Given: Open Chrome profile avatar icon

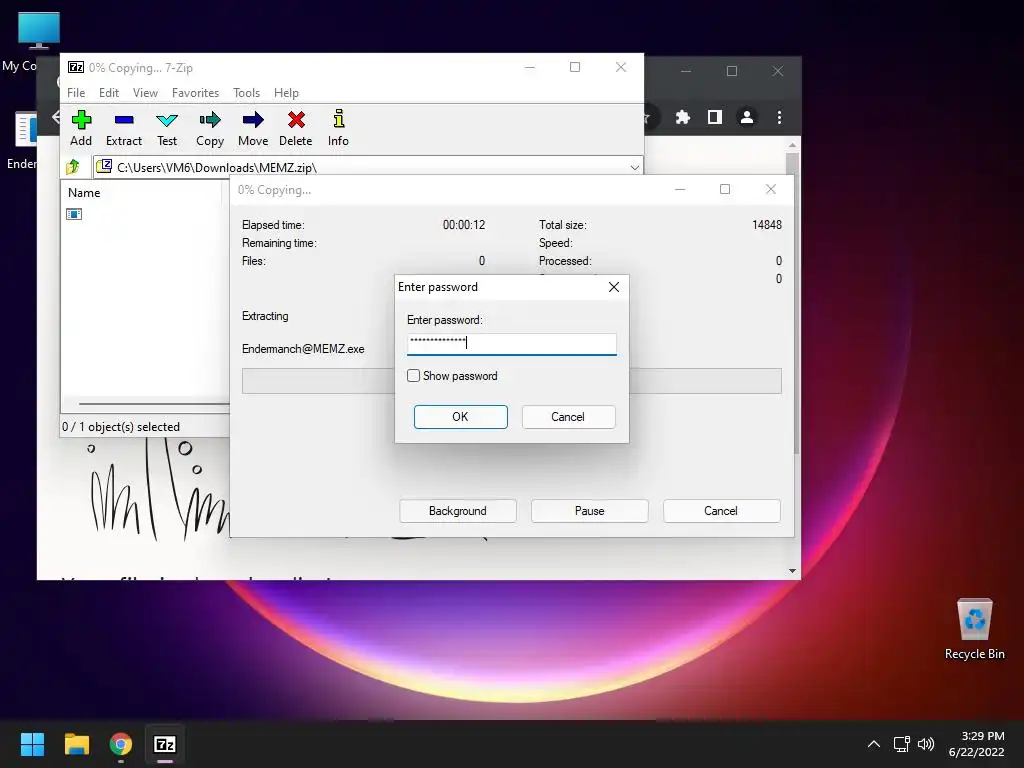Looking at the screenshot, I should 746,117.
